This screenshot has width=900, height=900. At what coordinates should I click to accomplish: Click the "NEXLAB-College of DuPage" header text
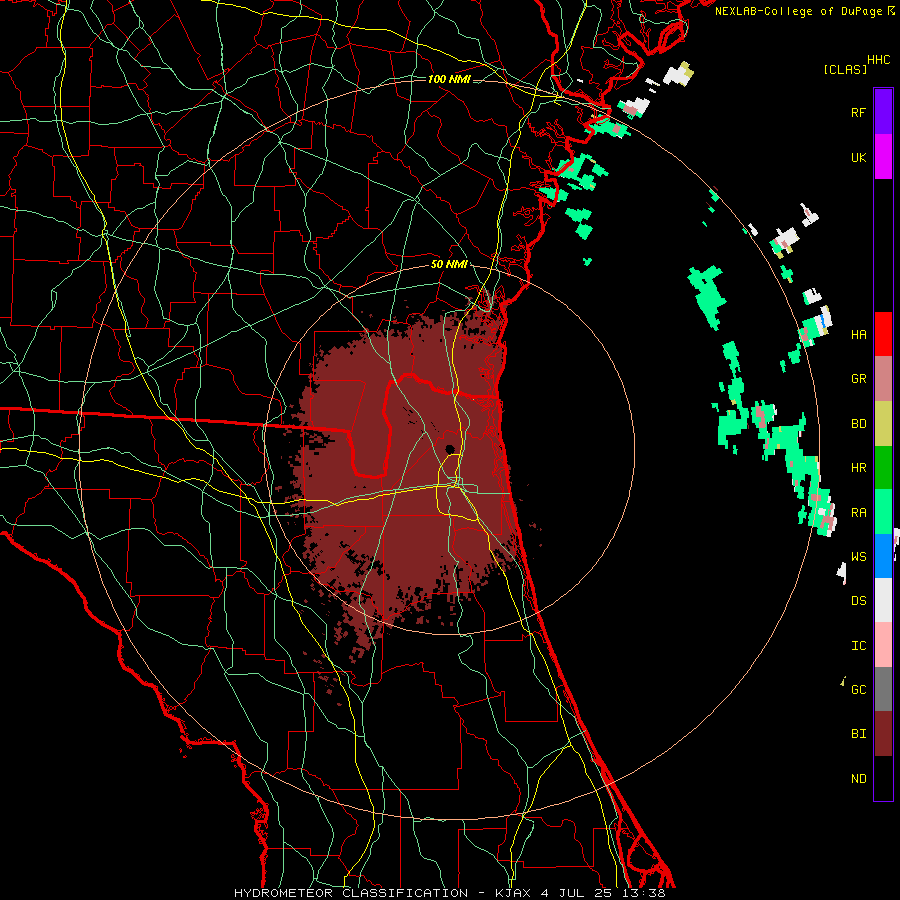tap(800, 11)
